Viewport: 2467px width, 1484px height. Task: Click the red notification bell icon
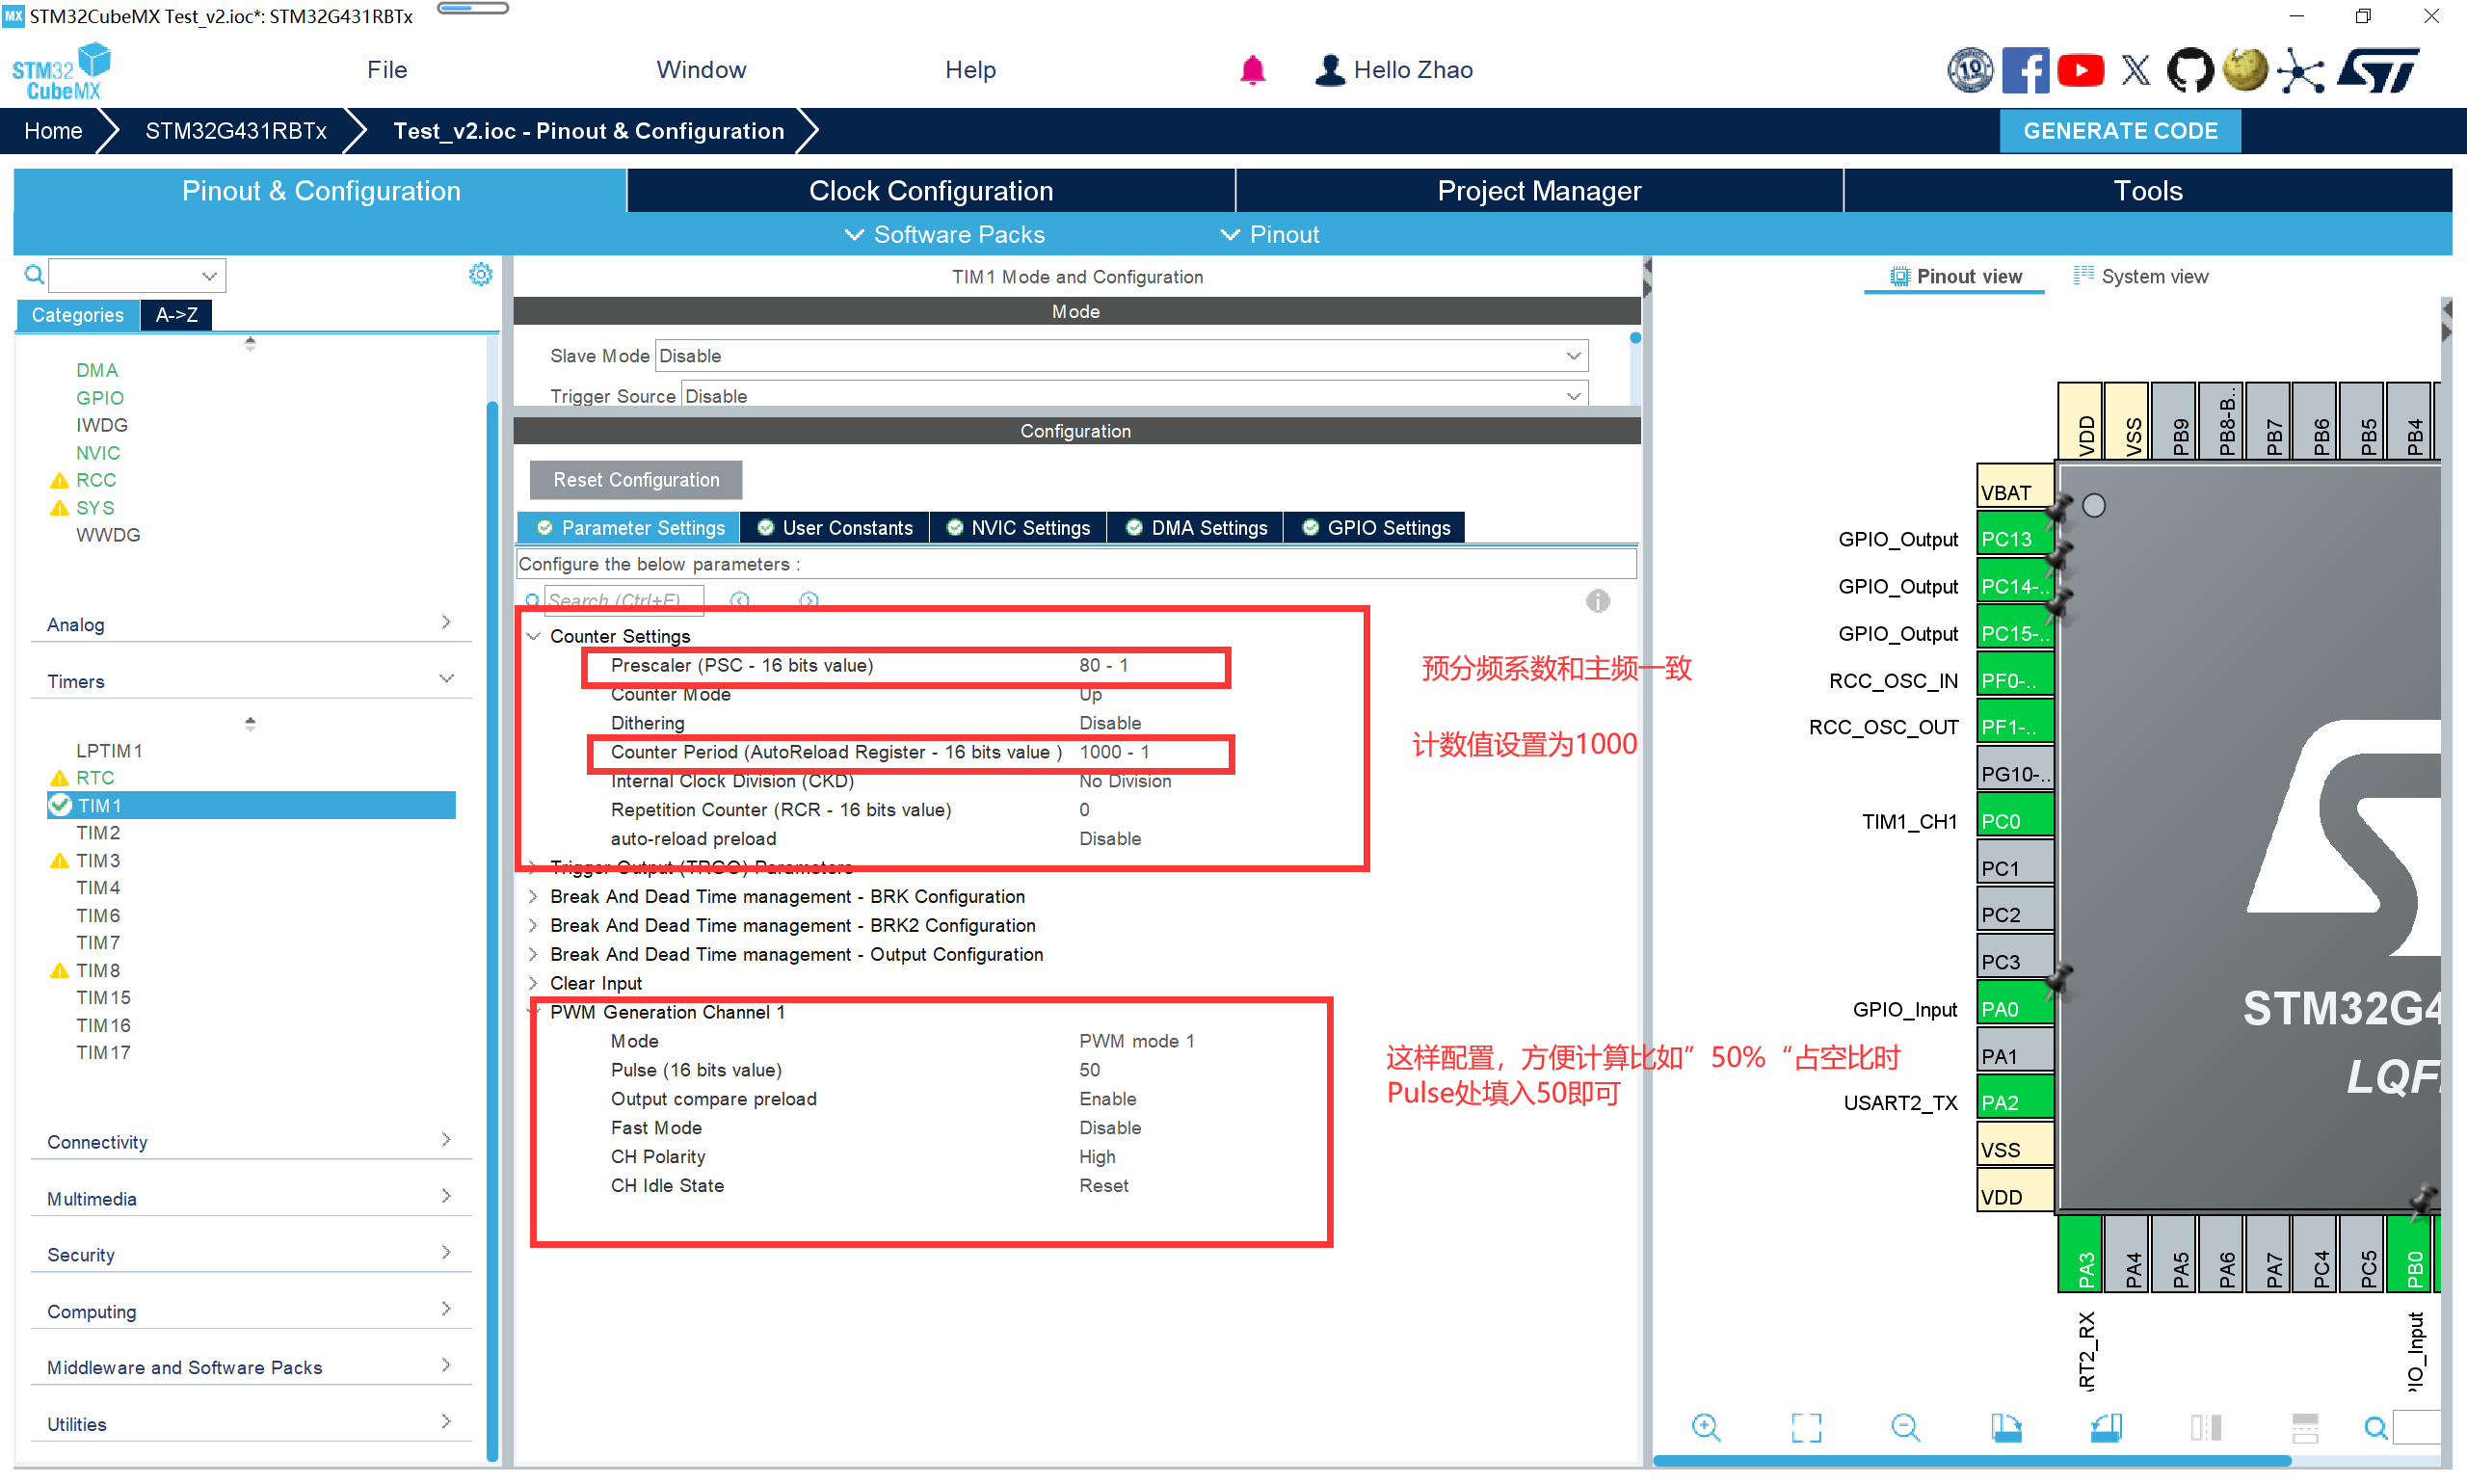point(1252,70)
